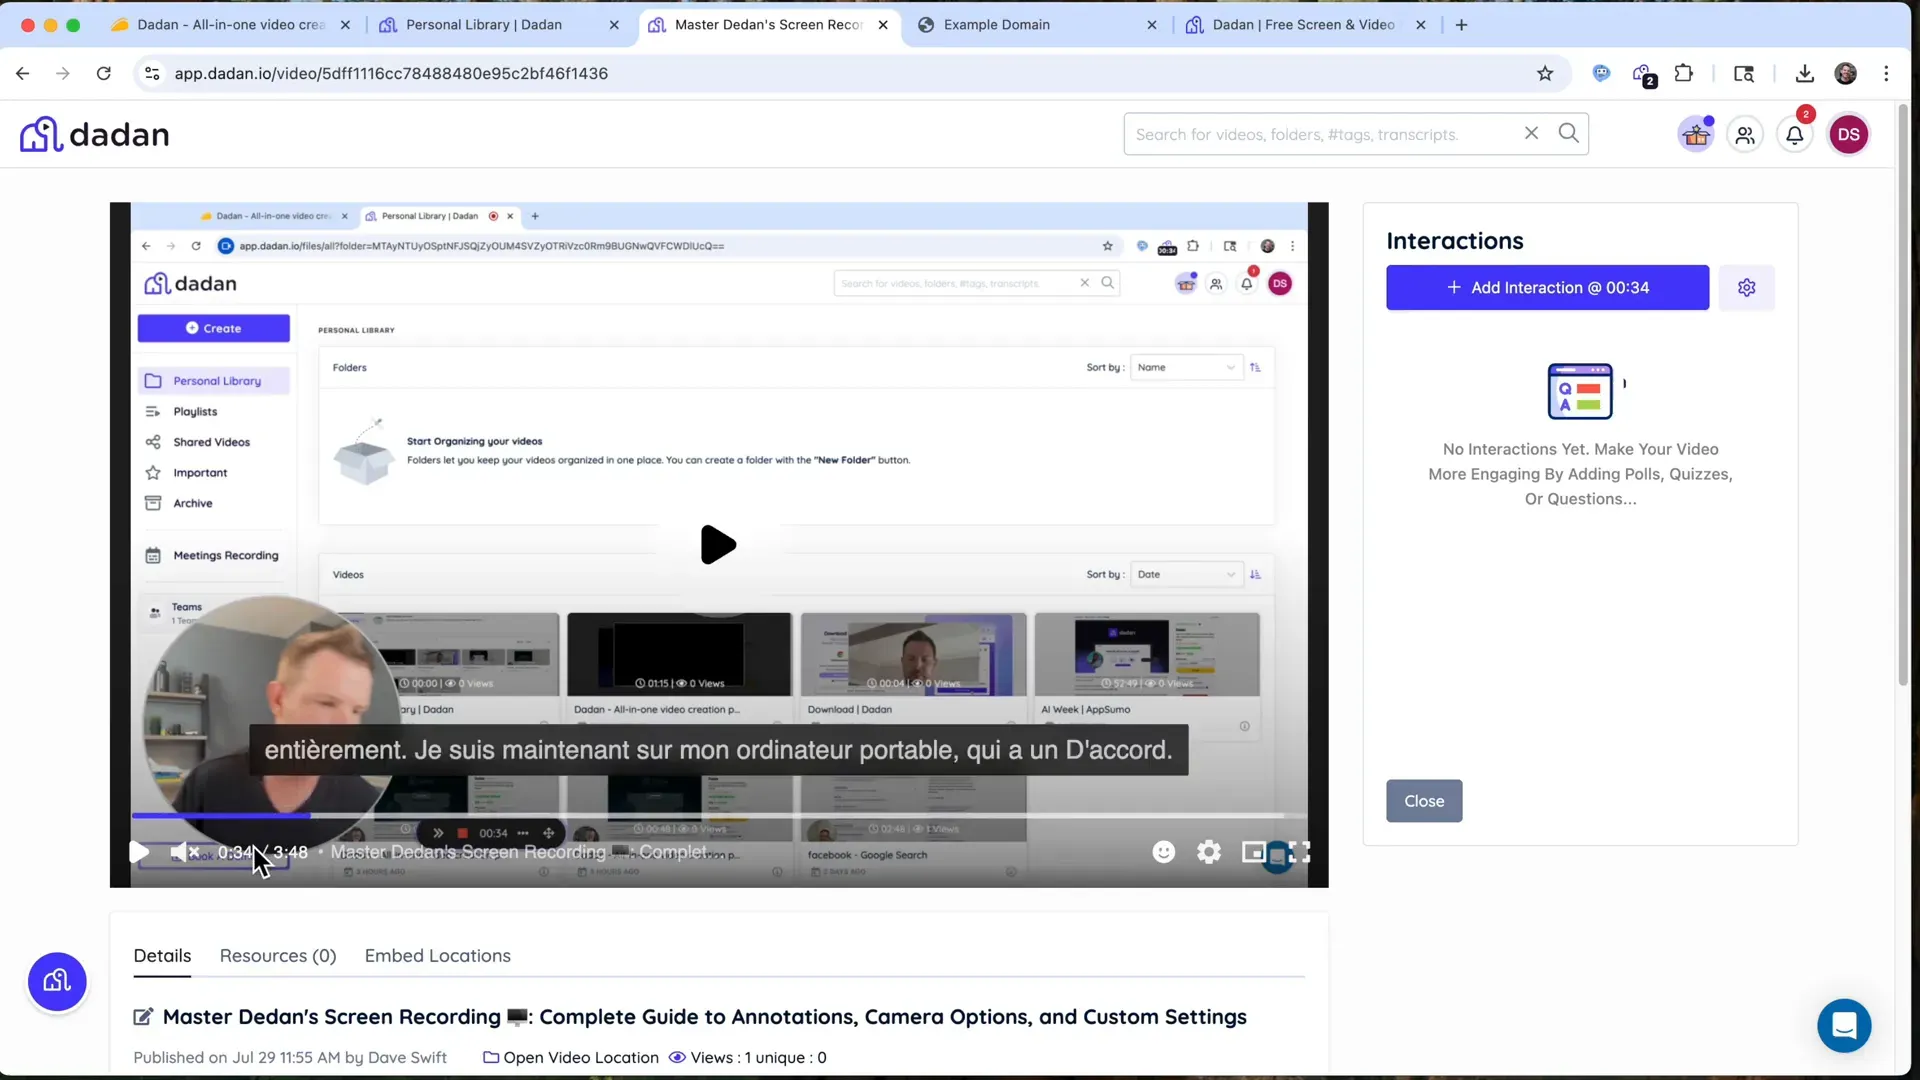Click the video title text under Details
The image size is (1920, 1080).
click(x=705, y=1017)
